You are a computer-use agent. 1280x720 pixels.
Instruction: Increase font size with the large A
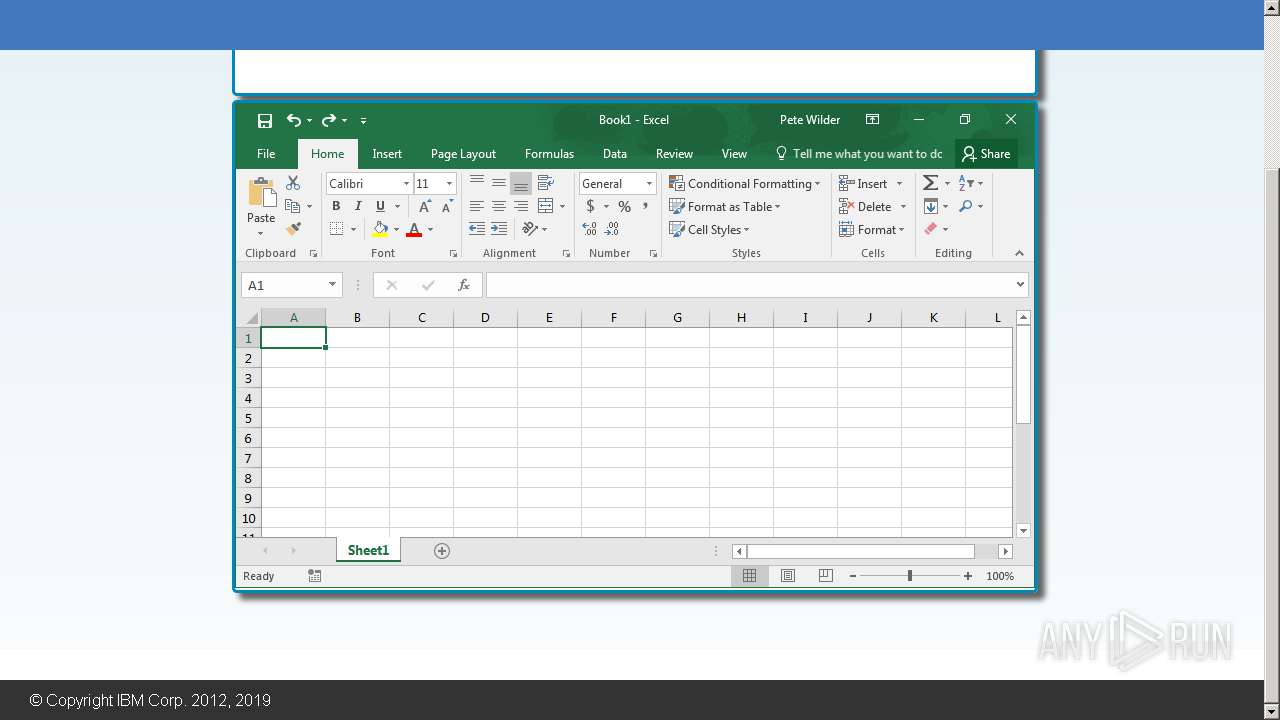pos(425,206)
